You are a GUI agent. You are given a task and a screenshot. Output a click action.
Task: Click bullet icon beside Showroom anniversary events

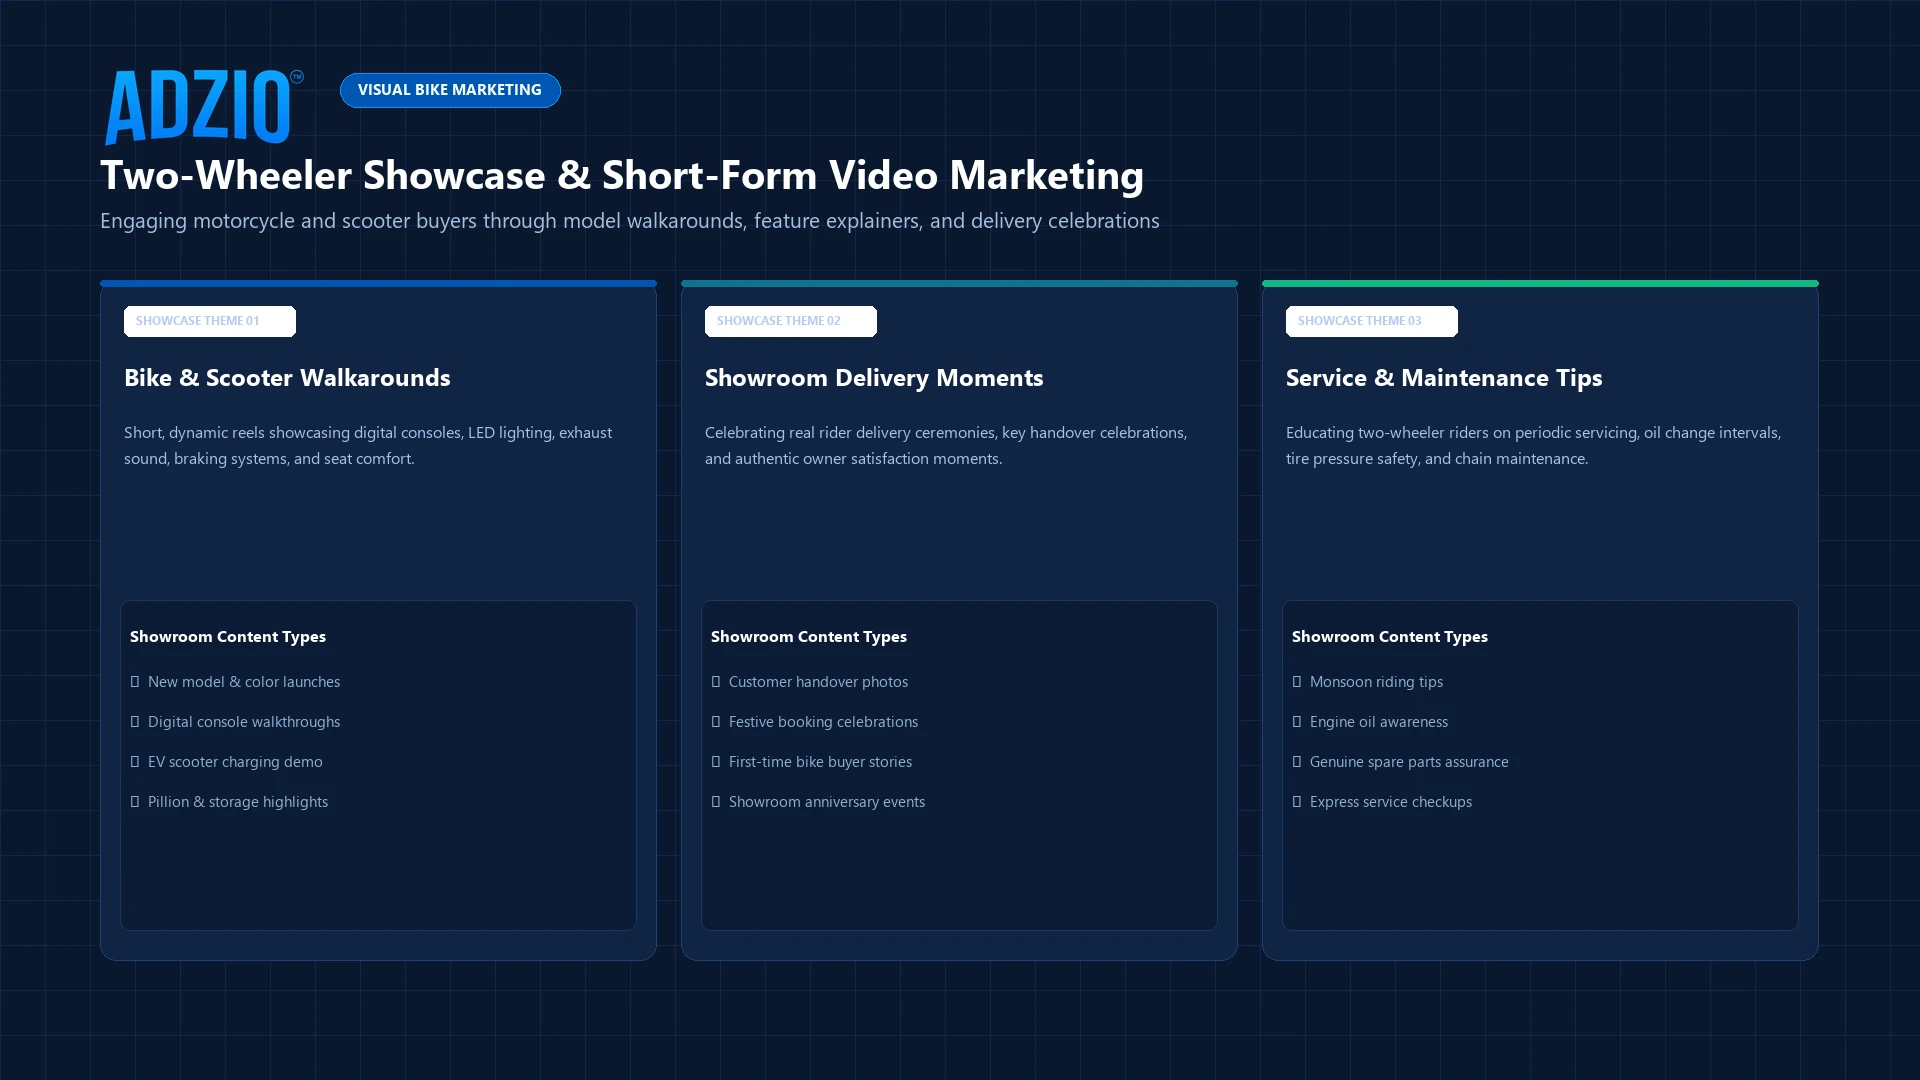point(716,802)
